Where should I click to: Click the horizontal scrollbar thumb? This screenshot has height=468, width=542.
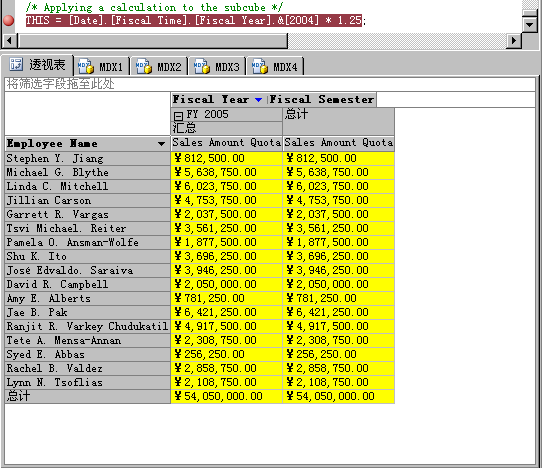152,41
